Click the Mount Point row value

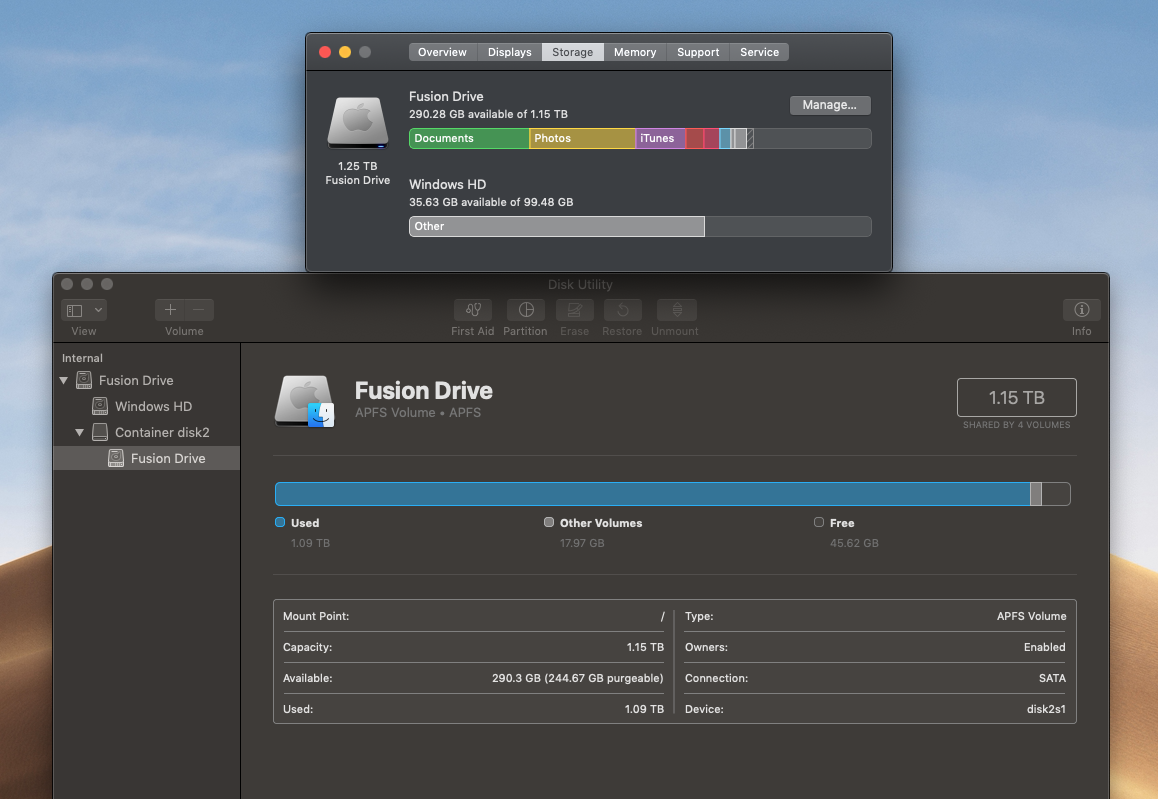point(662,616)
